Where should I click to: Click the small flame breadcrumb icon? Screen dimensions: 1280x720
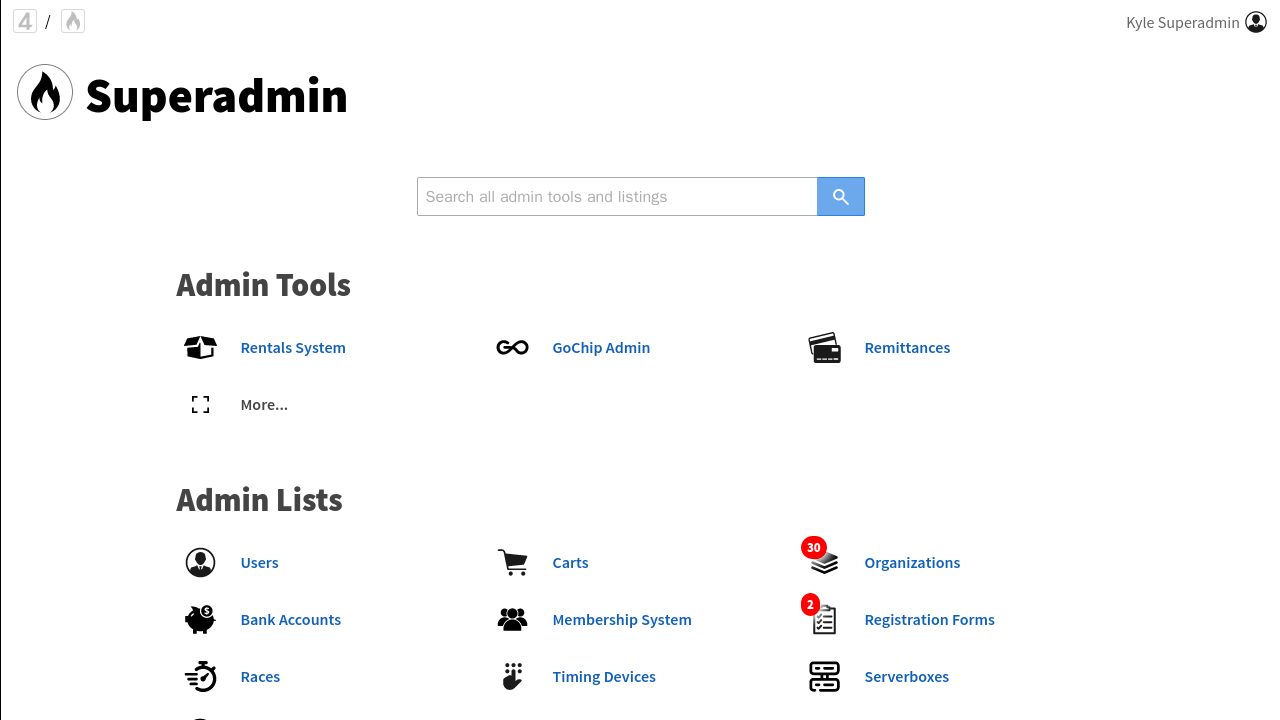tap(73, 21)
